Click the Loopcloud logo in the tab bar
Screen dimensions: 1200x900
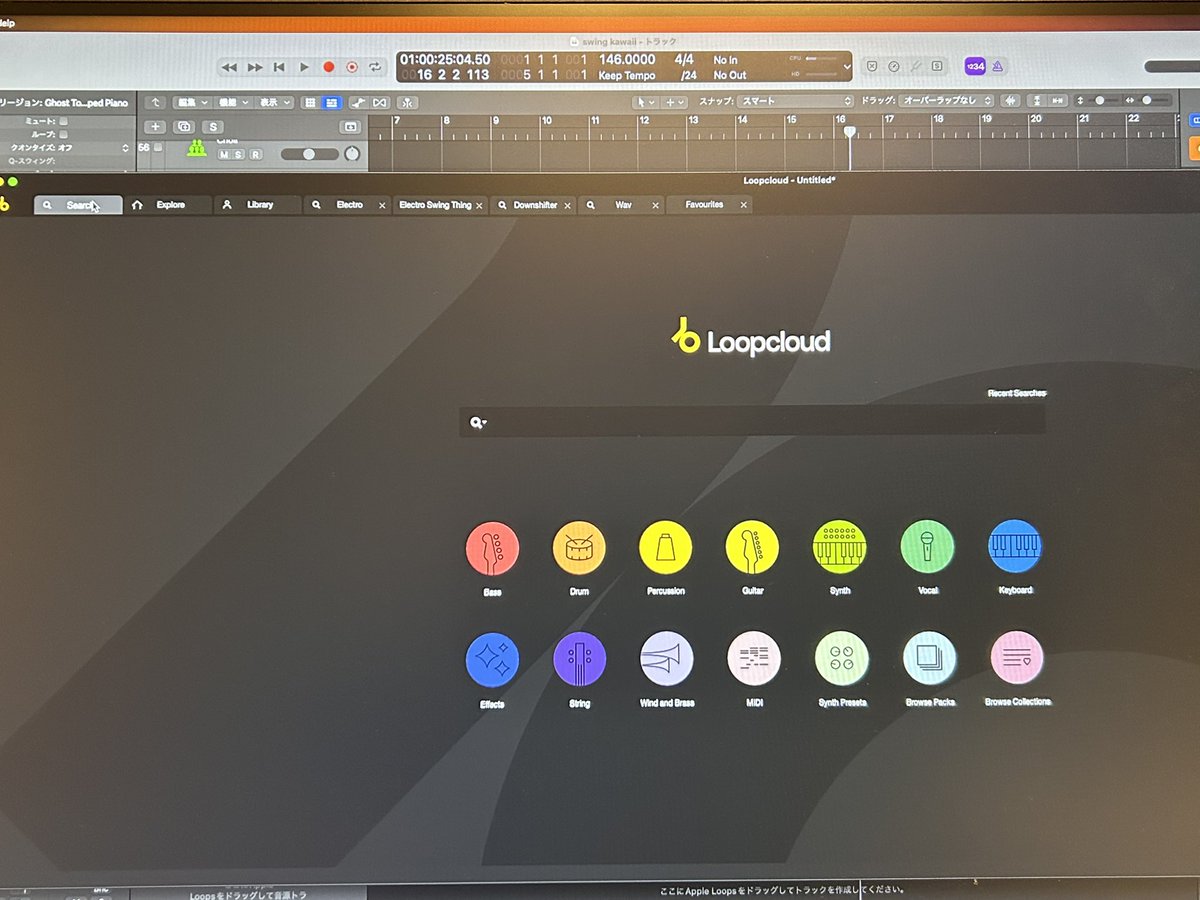pos(5,204)
